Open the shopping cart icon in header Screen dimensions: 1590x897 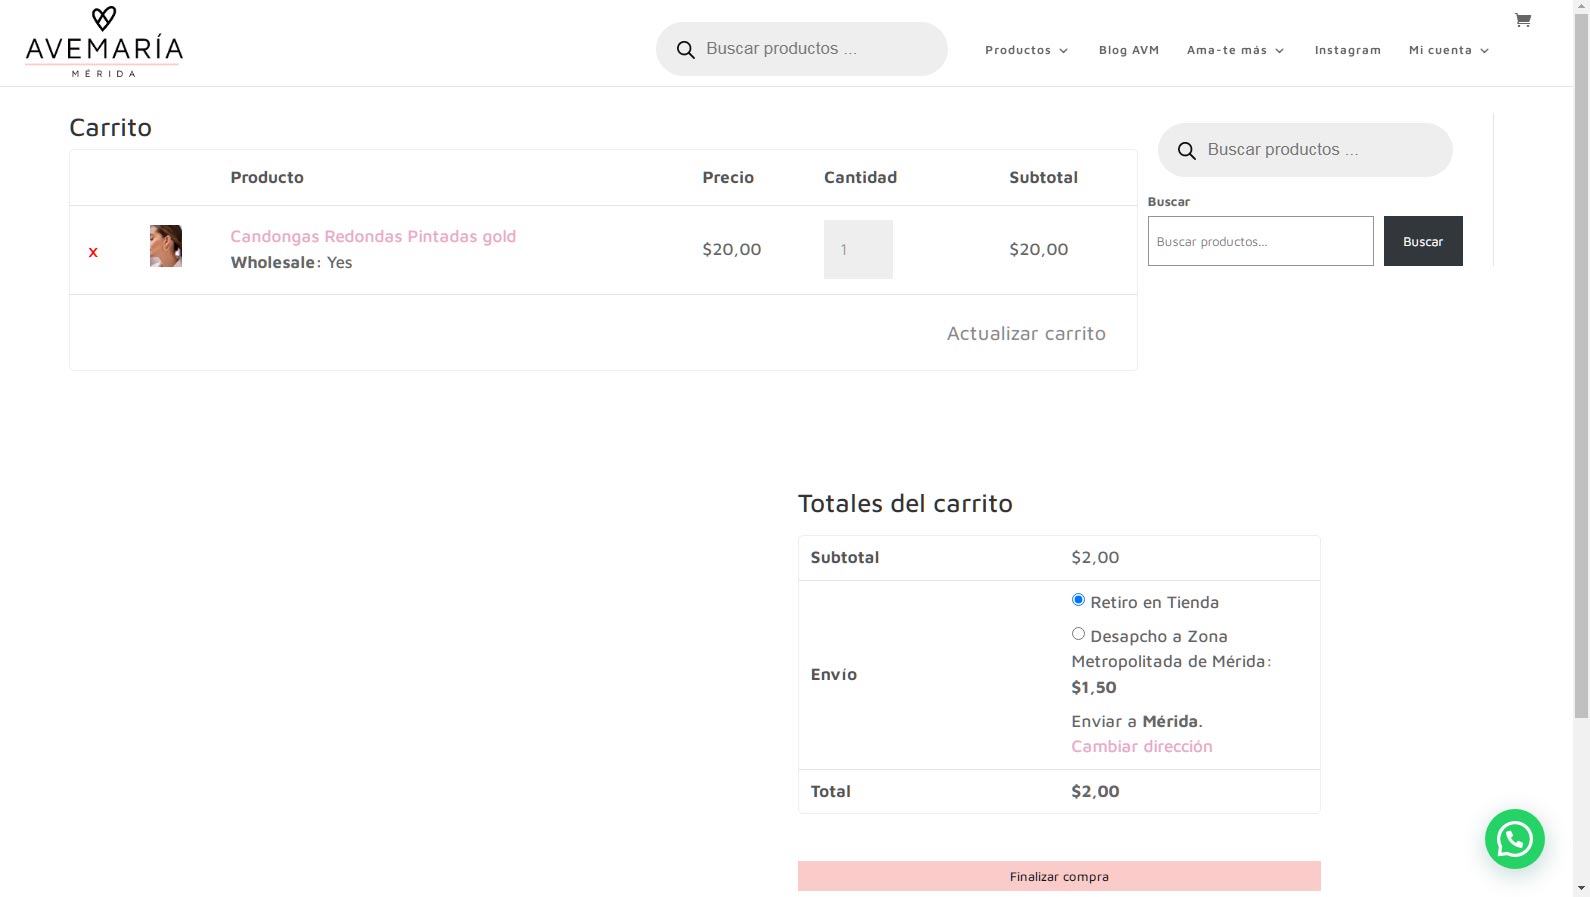click(1522, 20)
